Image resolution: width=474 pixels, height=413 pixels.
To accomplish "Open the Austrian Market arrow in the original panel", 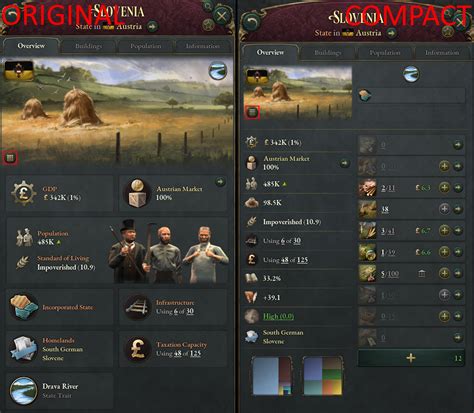I will tap(220, 182).
